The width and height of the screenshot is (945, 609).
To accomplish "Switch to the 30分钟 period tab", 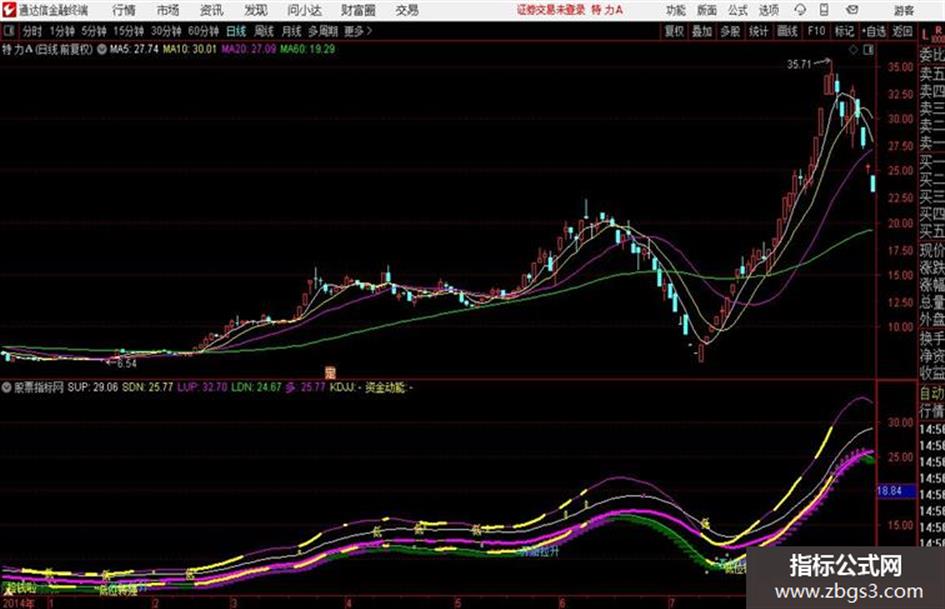I will (166, 31).
